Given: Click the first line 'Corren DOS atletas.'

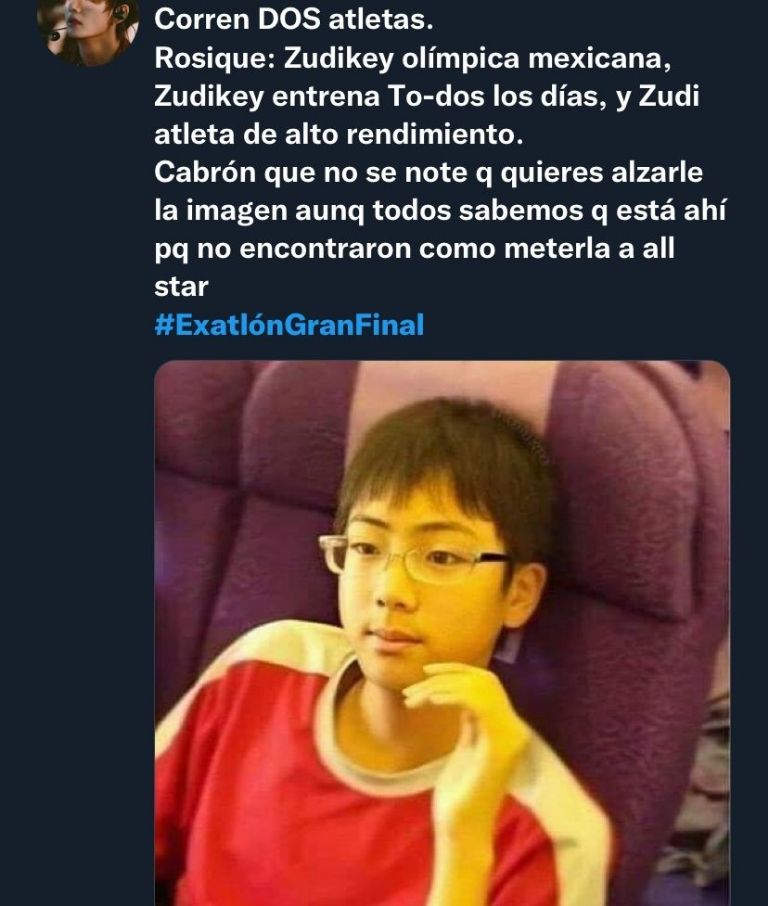Looking at the screenshot, I should 294,19.
